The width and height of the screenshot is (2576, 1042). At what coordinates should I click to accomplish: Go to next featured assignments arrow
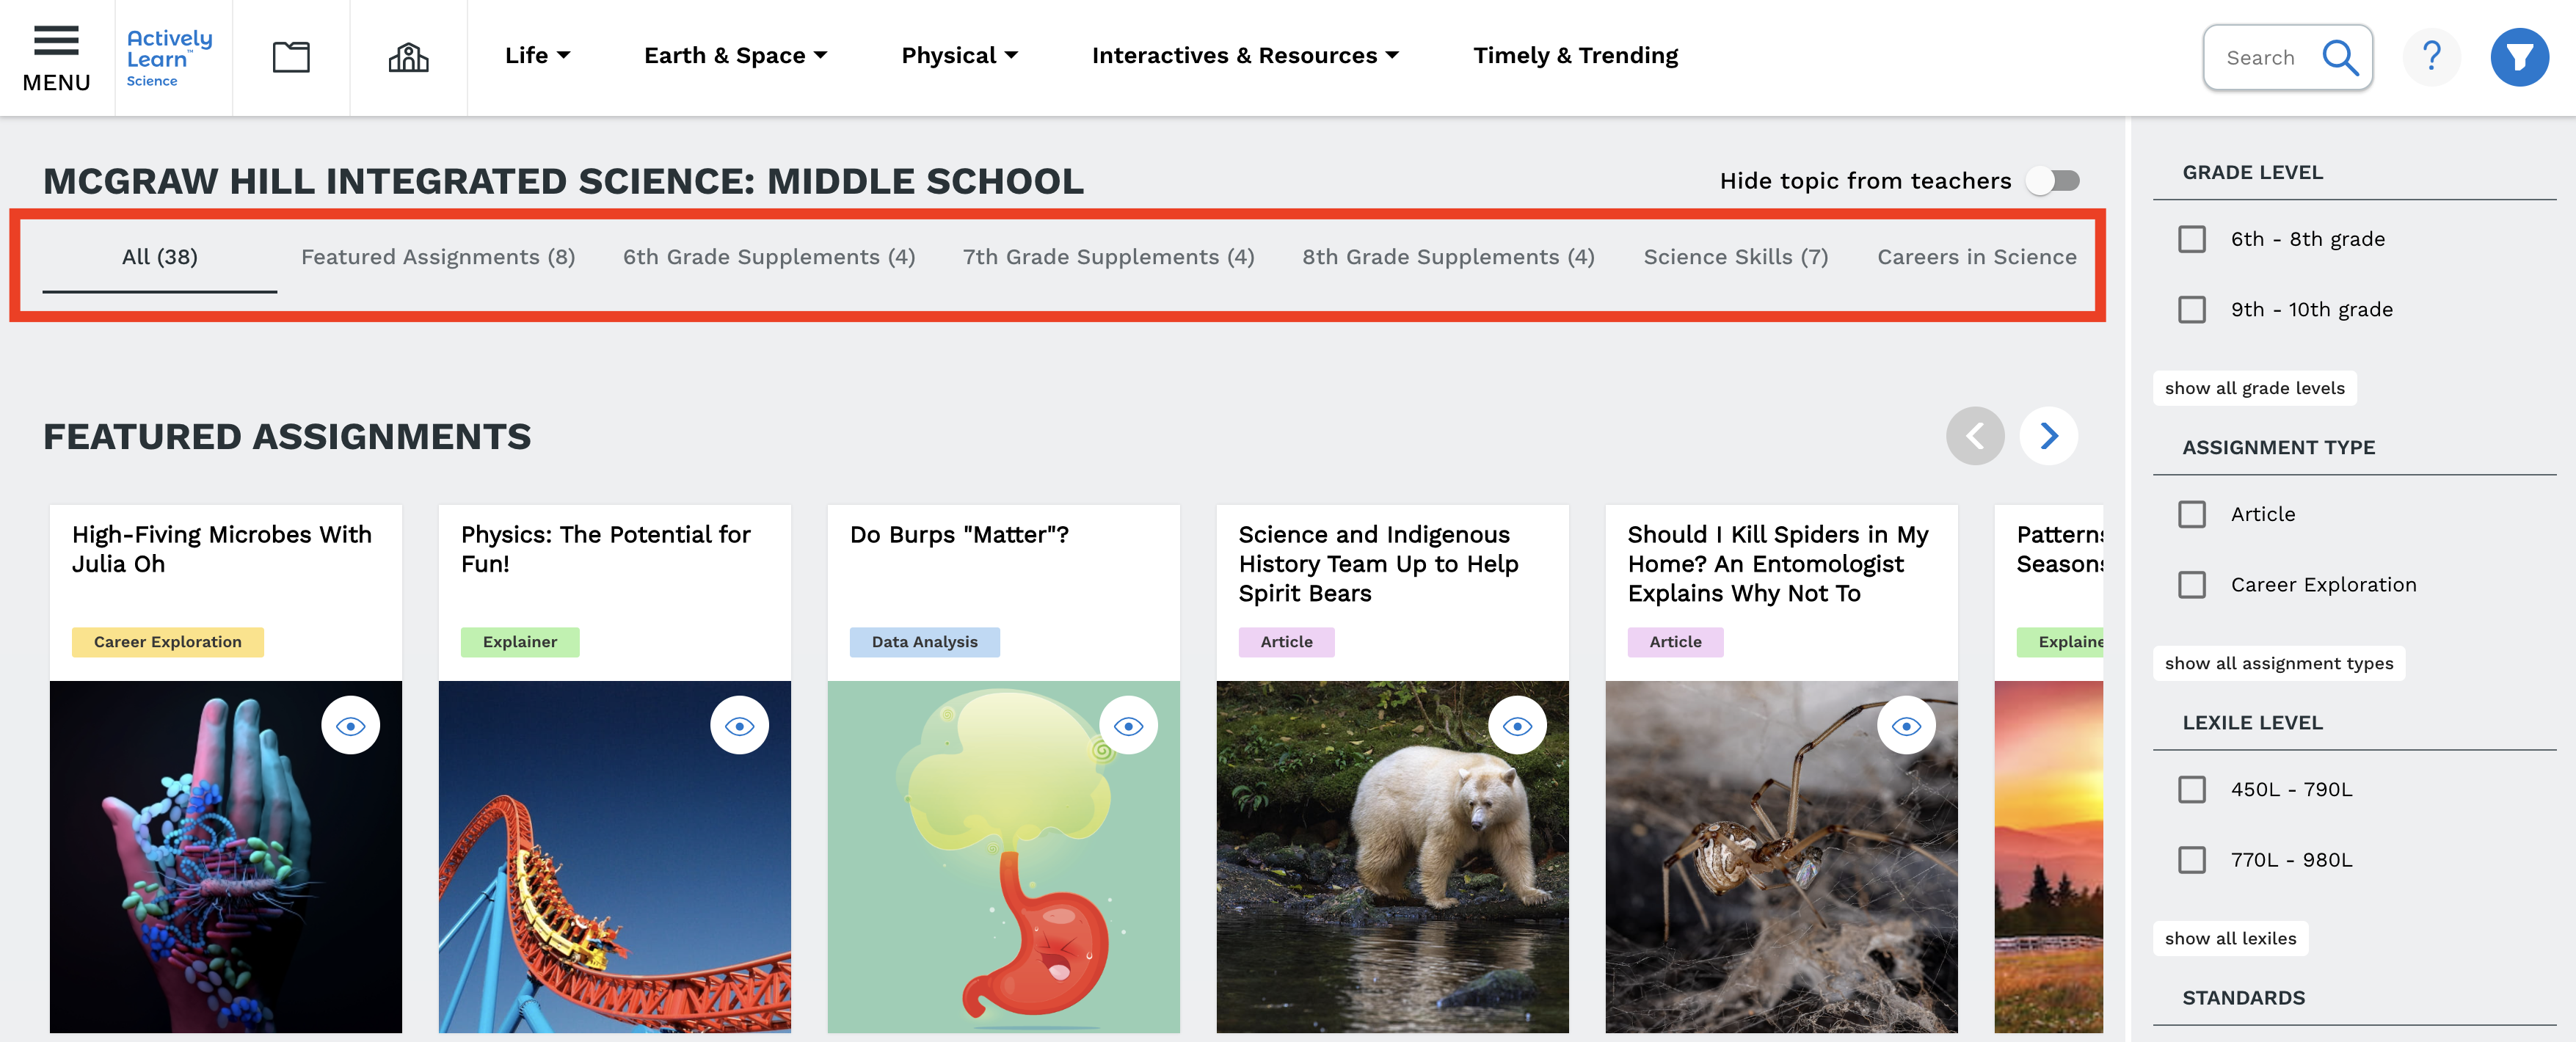coord(2048,436)
